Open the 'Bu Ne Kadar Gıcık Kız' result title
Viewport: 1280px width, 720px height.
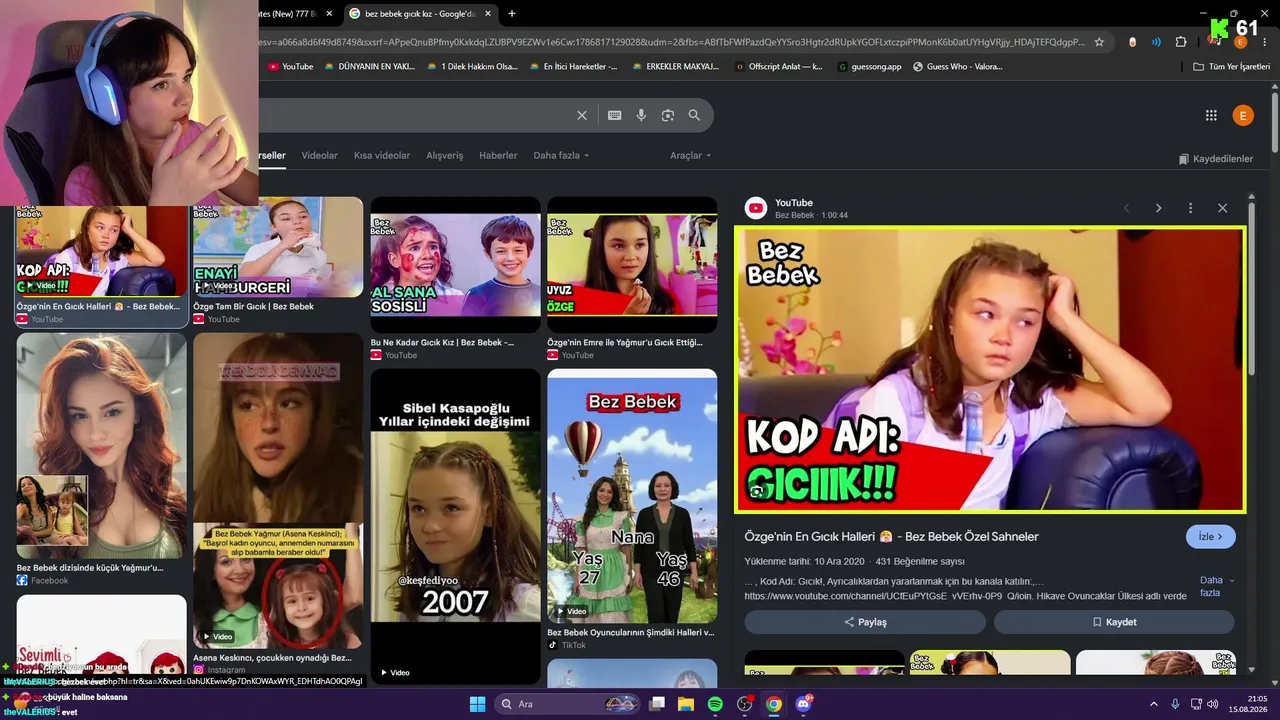click(x=442, y=343)
